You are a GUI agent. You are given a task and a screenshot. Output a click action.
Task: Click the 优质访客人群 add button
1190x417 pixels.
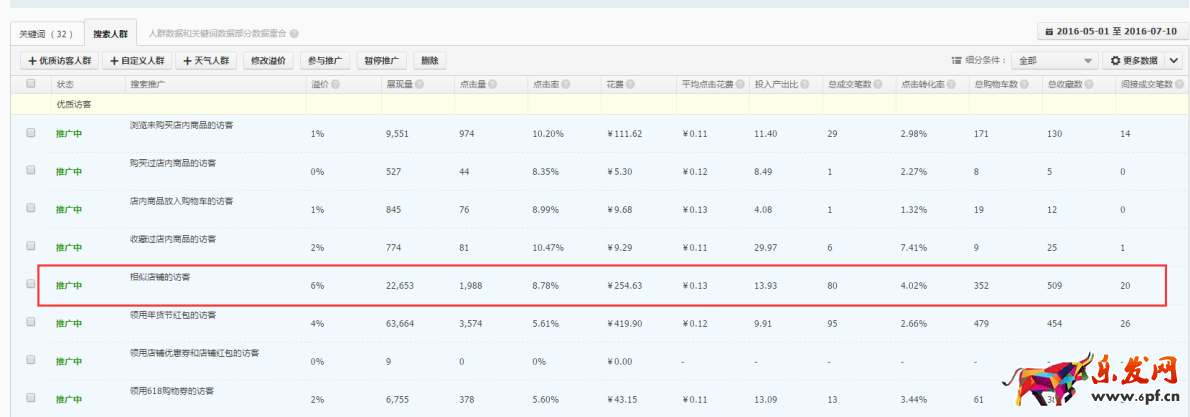[x=59, y=60]
